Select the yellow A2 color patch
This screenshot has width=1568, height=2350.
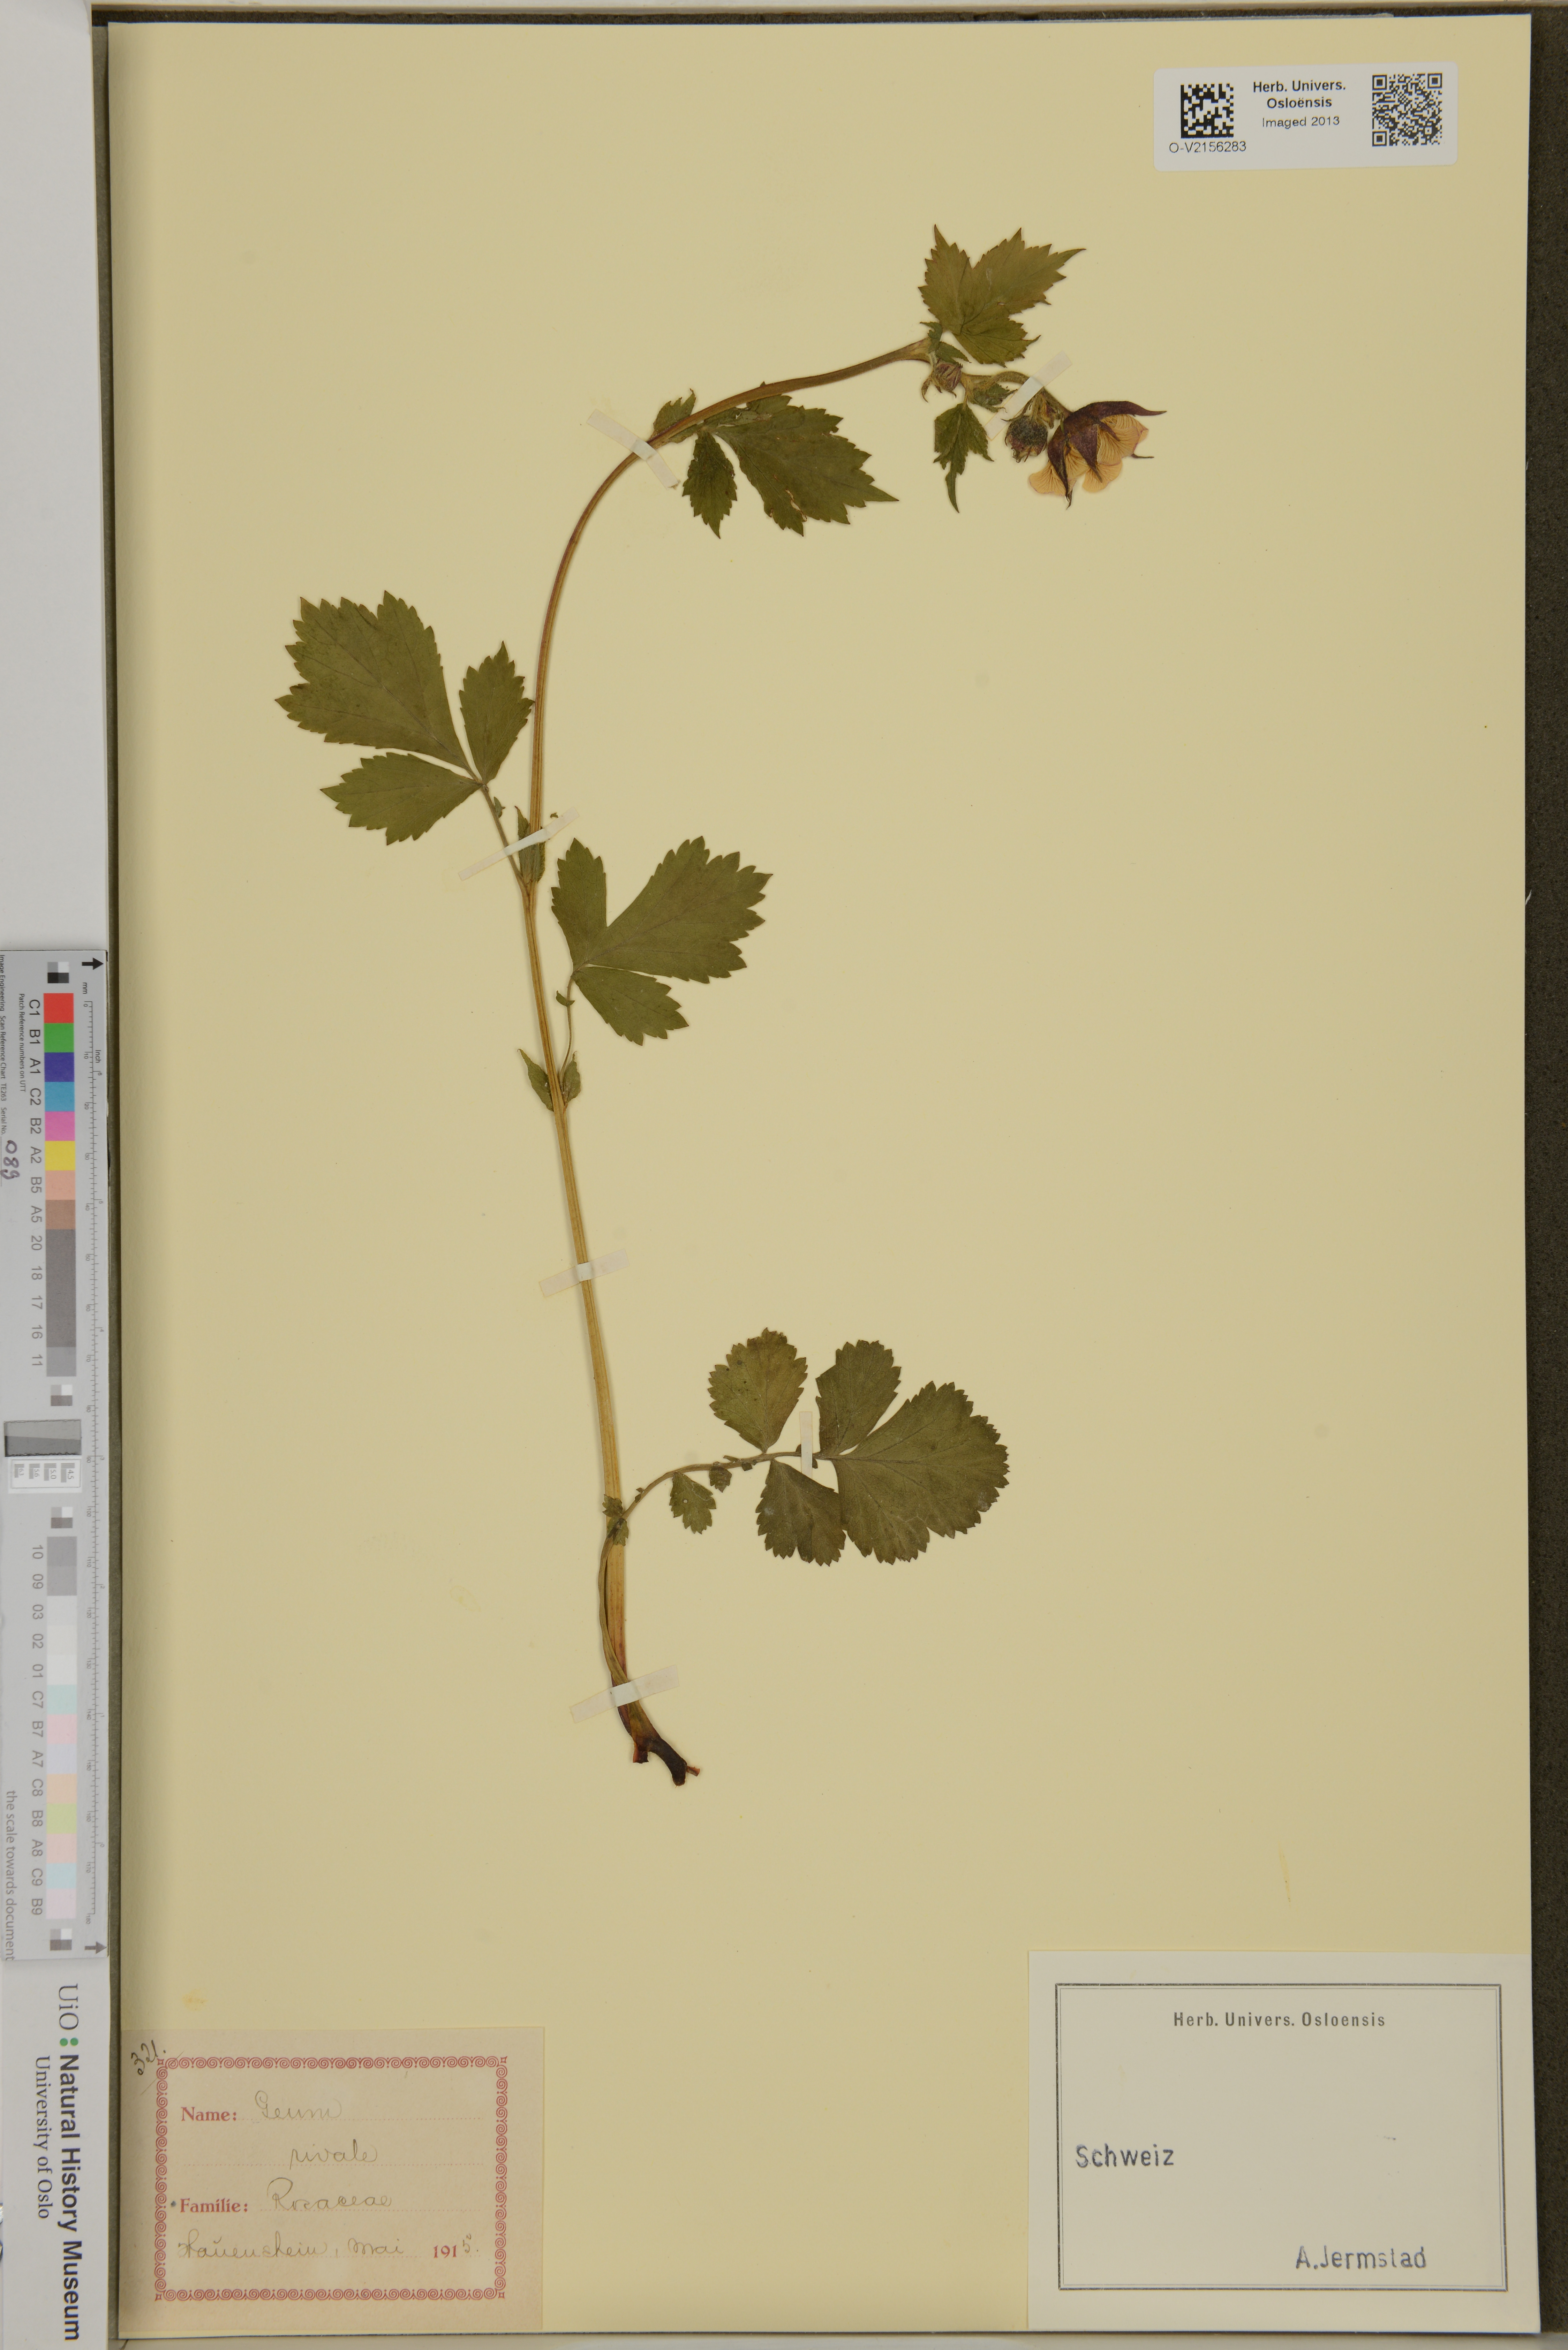60,1156
